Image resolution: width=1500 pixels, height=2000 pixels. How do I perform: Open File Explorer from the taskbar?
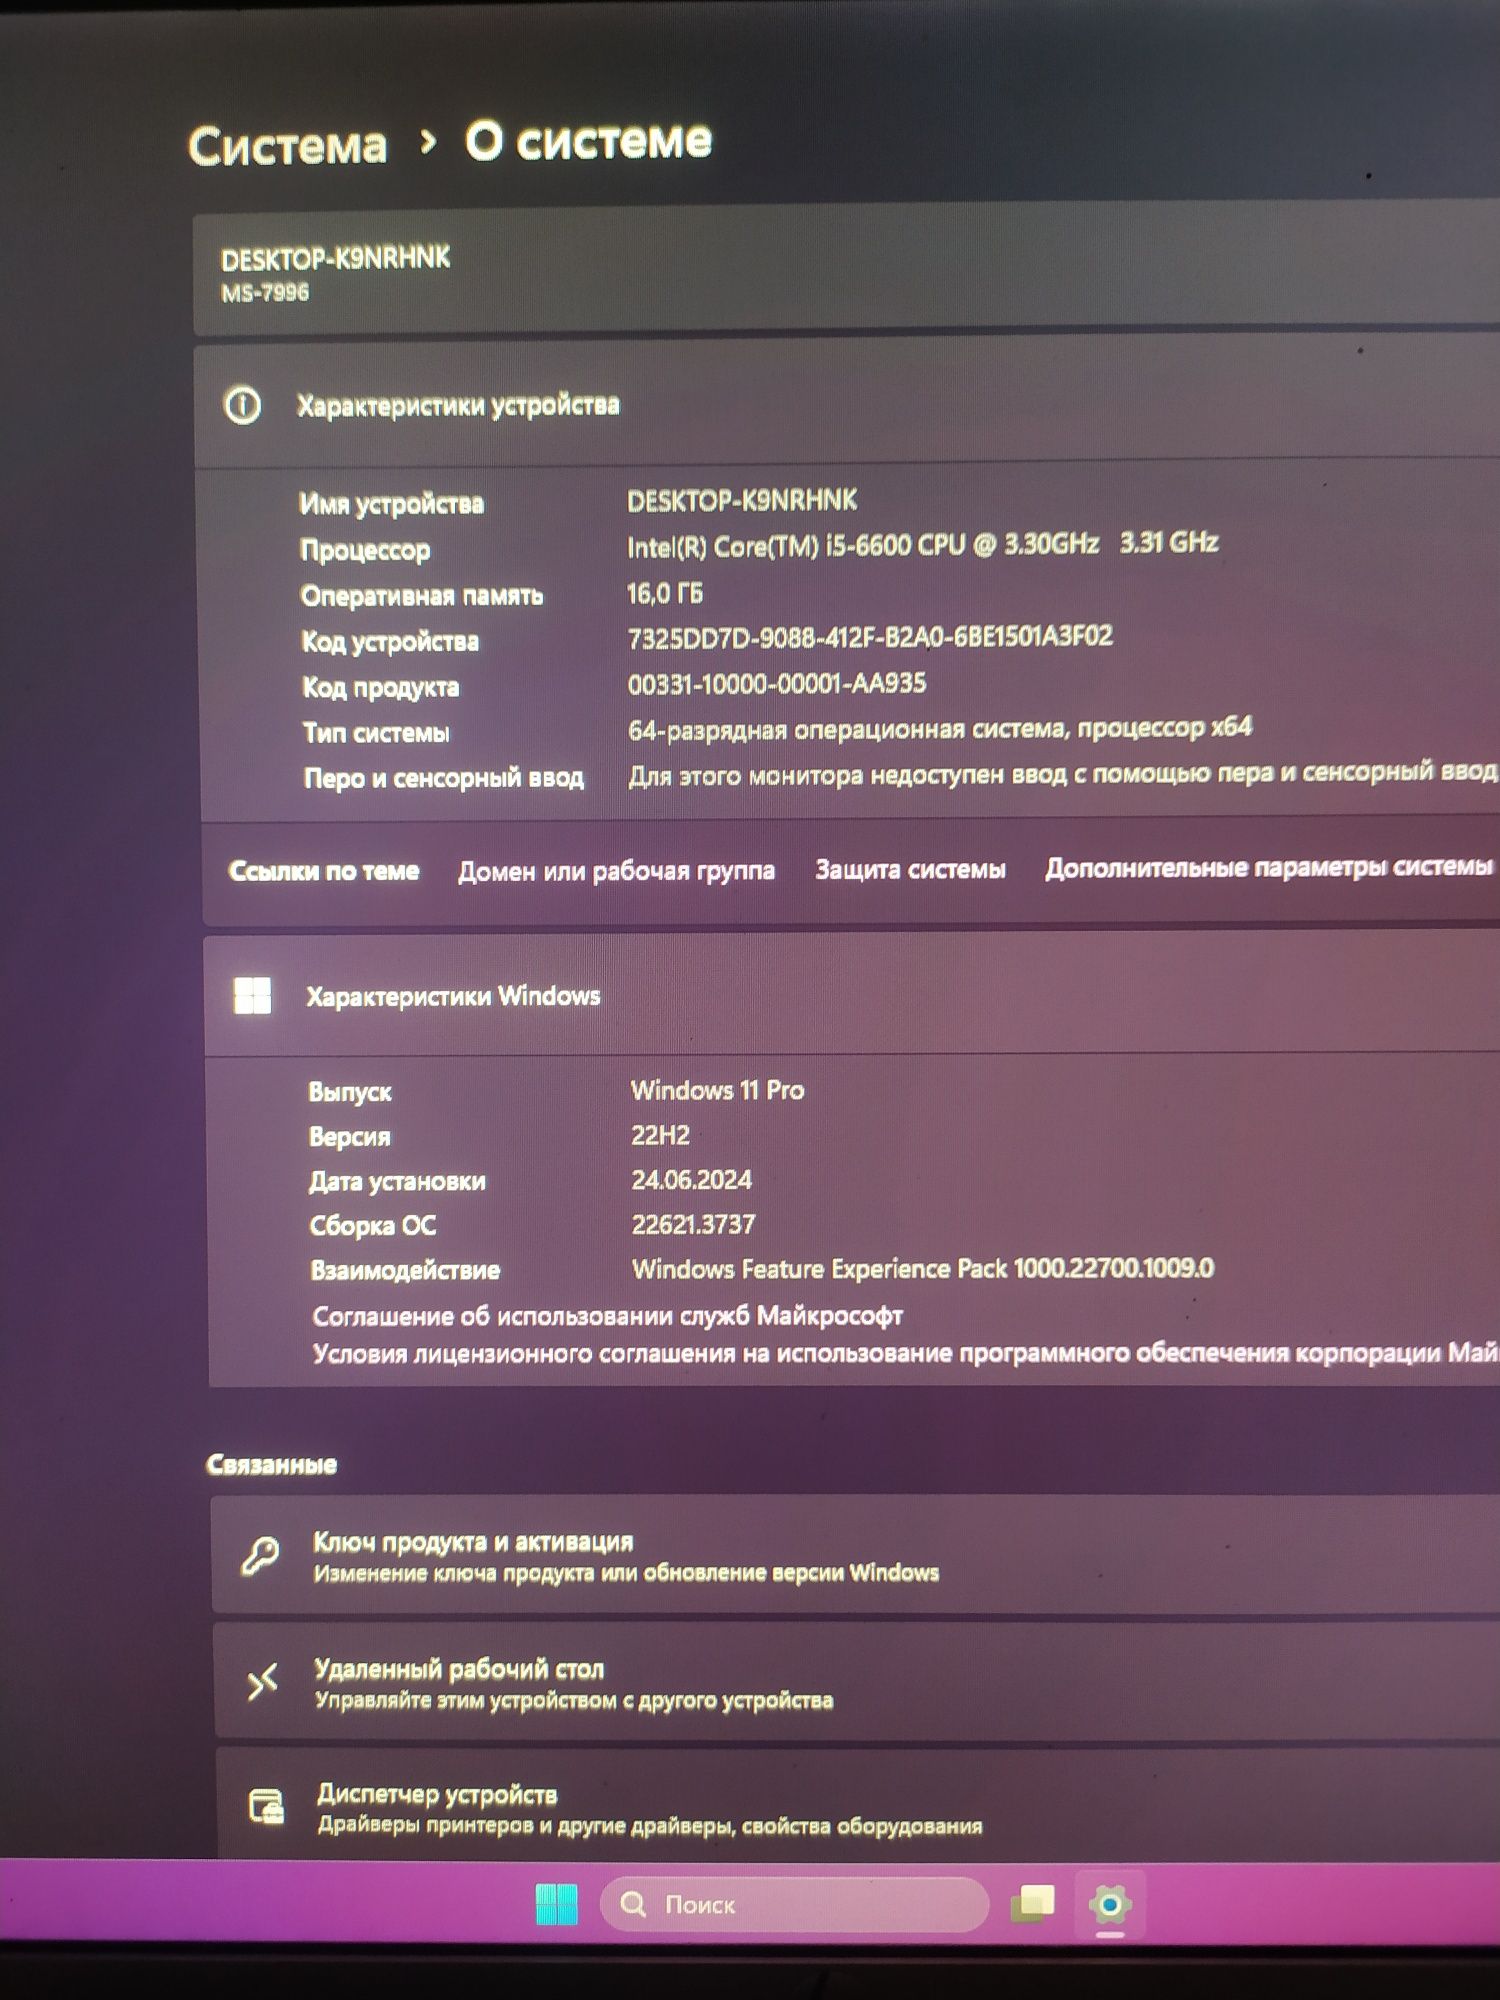1033,1903
